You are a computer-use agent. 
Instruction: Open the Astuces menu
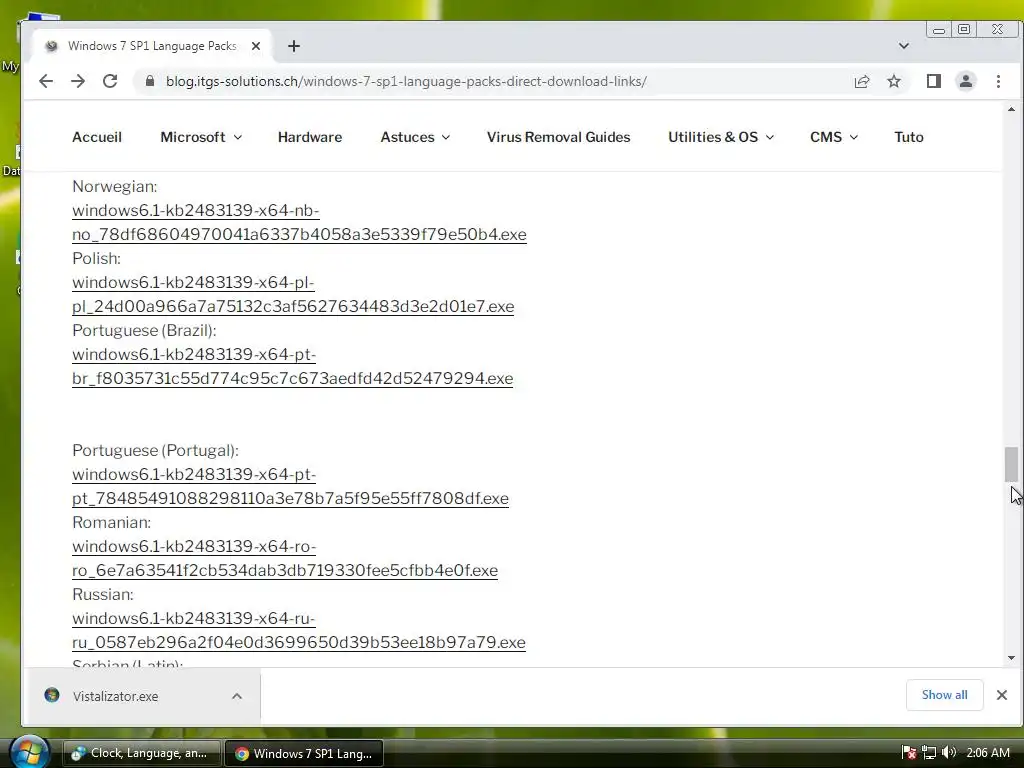coord(408,137)
